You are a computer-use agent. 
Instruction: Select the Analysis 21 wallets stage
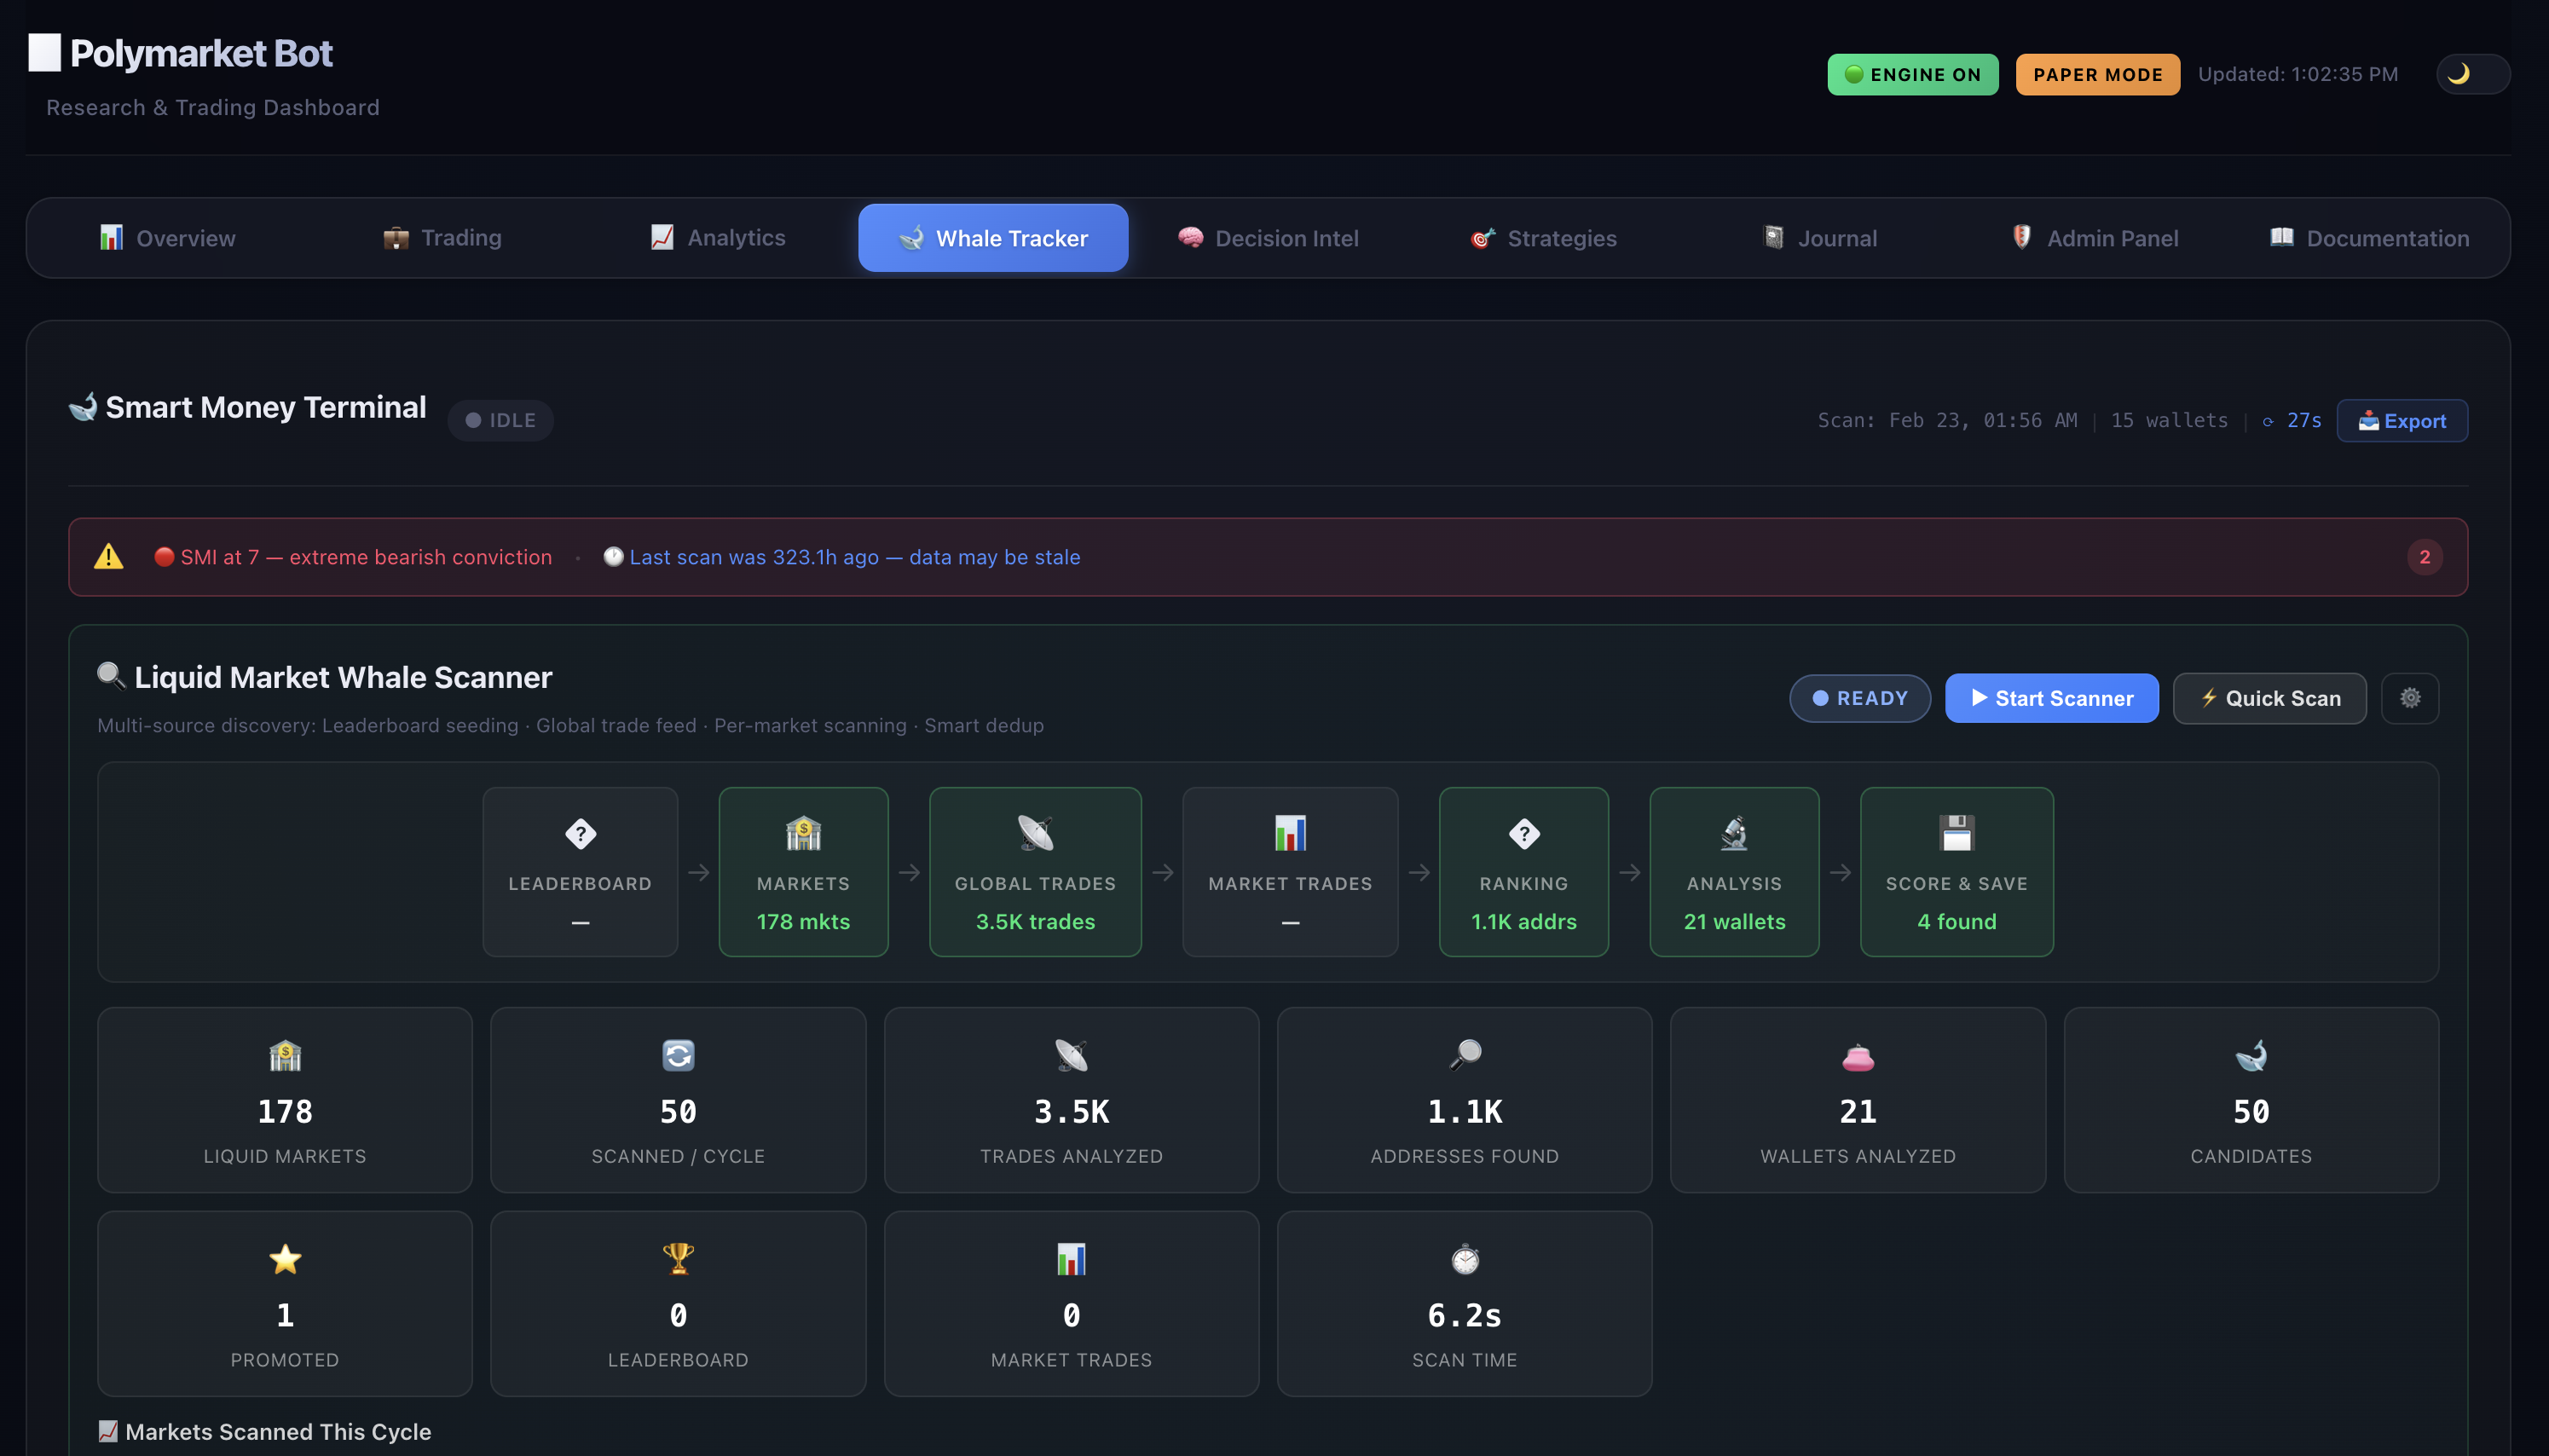click(1734, 872)
